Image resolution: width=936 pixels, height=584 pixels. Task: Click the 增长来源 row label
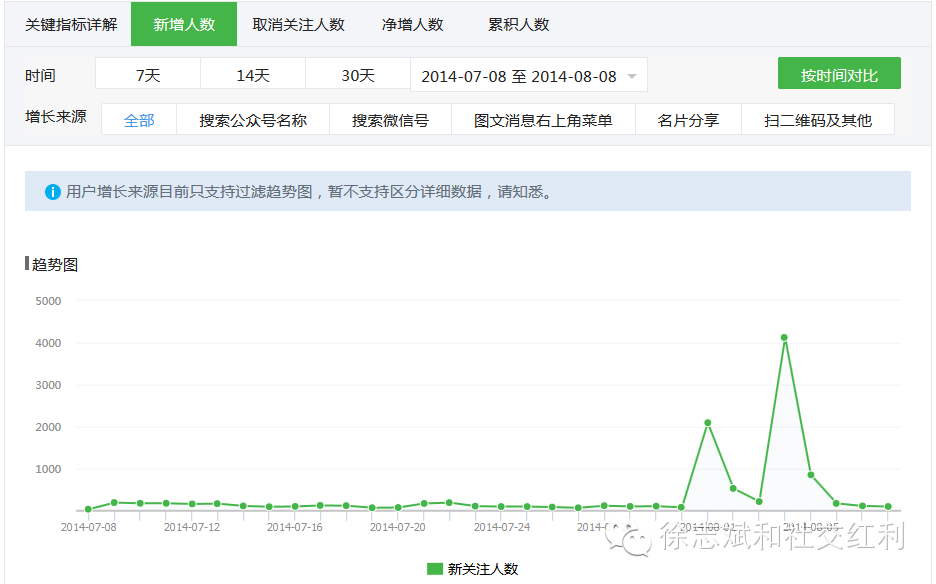click(x=56, y=116)
